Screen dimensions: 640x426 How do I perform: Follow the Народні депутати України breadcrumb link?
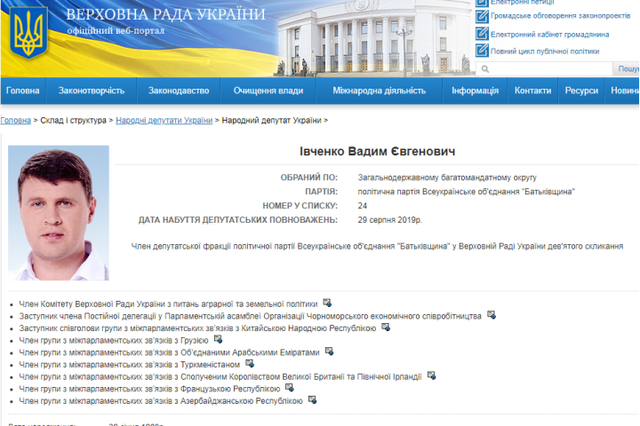(169, 120)
